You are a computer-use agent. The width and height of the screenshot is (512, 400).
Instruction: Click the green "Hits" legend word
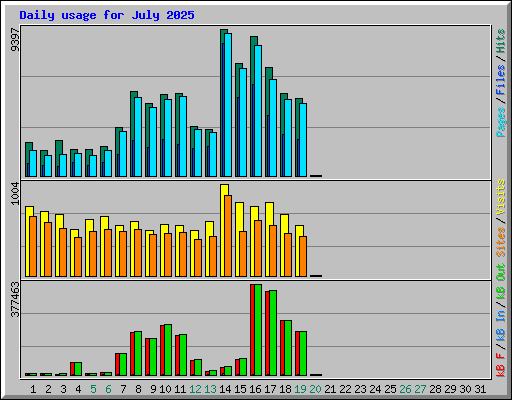point(501,41)
